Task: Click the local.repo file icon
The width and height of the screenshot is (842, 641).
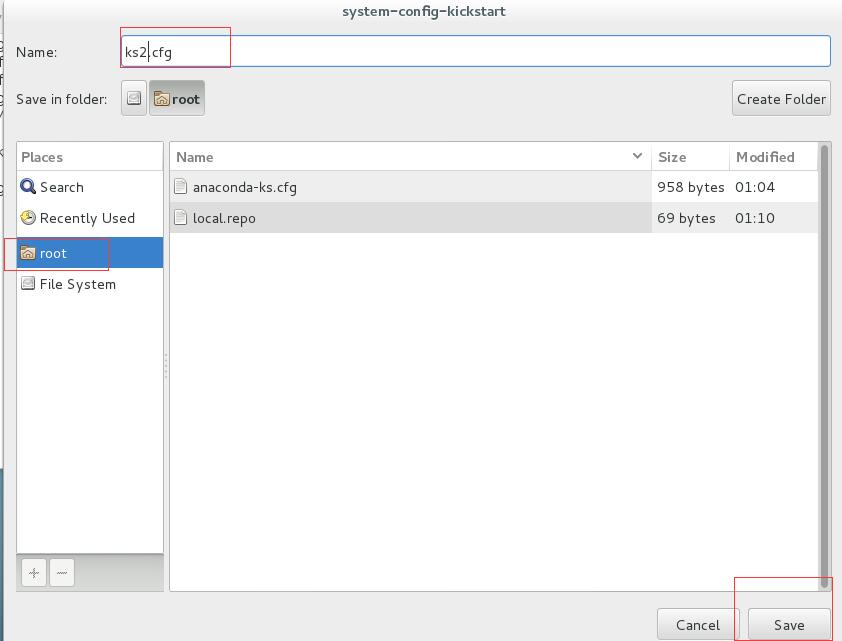Action: click(181, 218)
